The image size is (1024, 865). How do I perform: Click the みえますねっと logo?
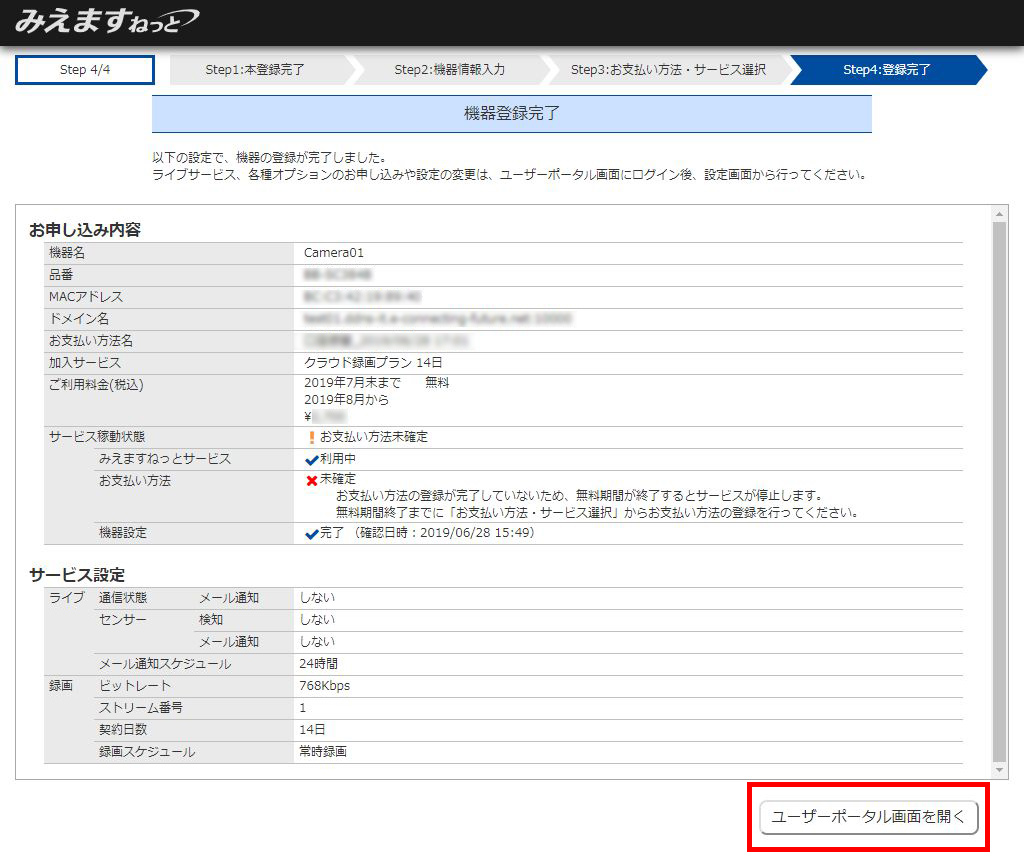click(106, 21)
